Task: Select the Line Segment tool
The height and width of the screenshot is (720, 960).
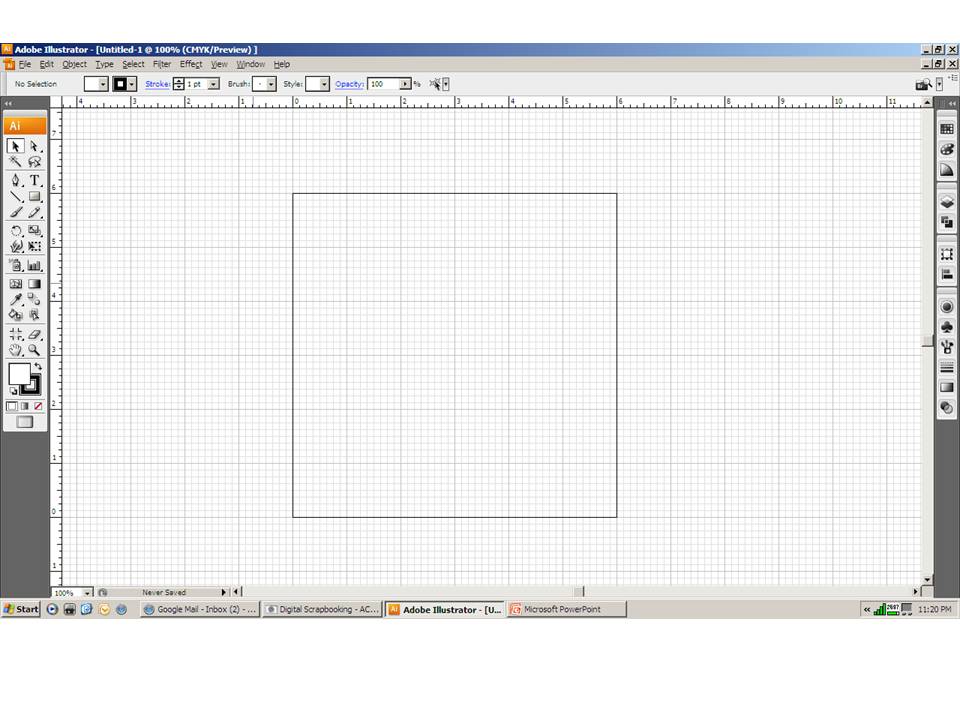Action: coord(16,197)
